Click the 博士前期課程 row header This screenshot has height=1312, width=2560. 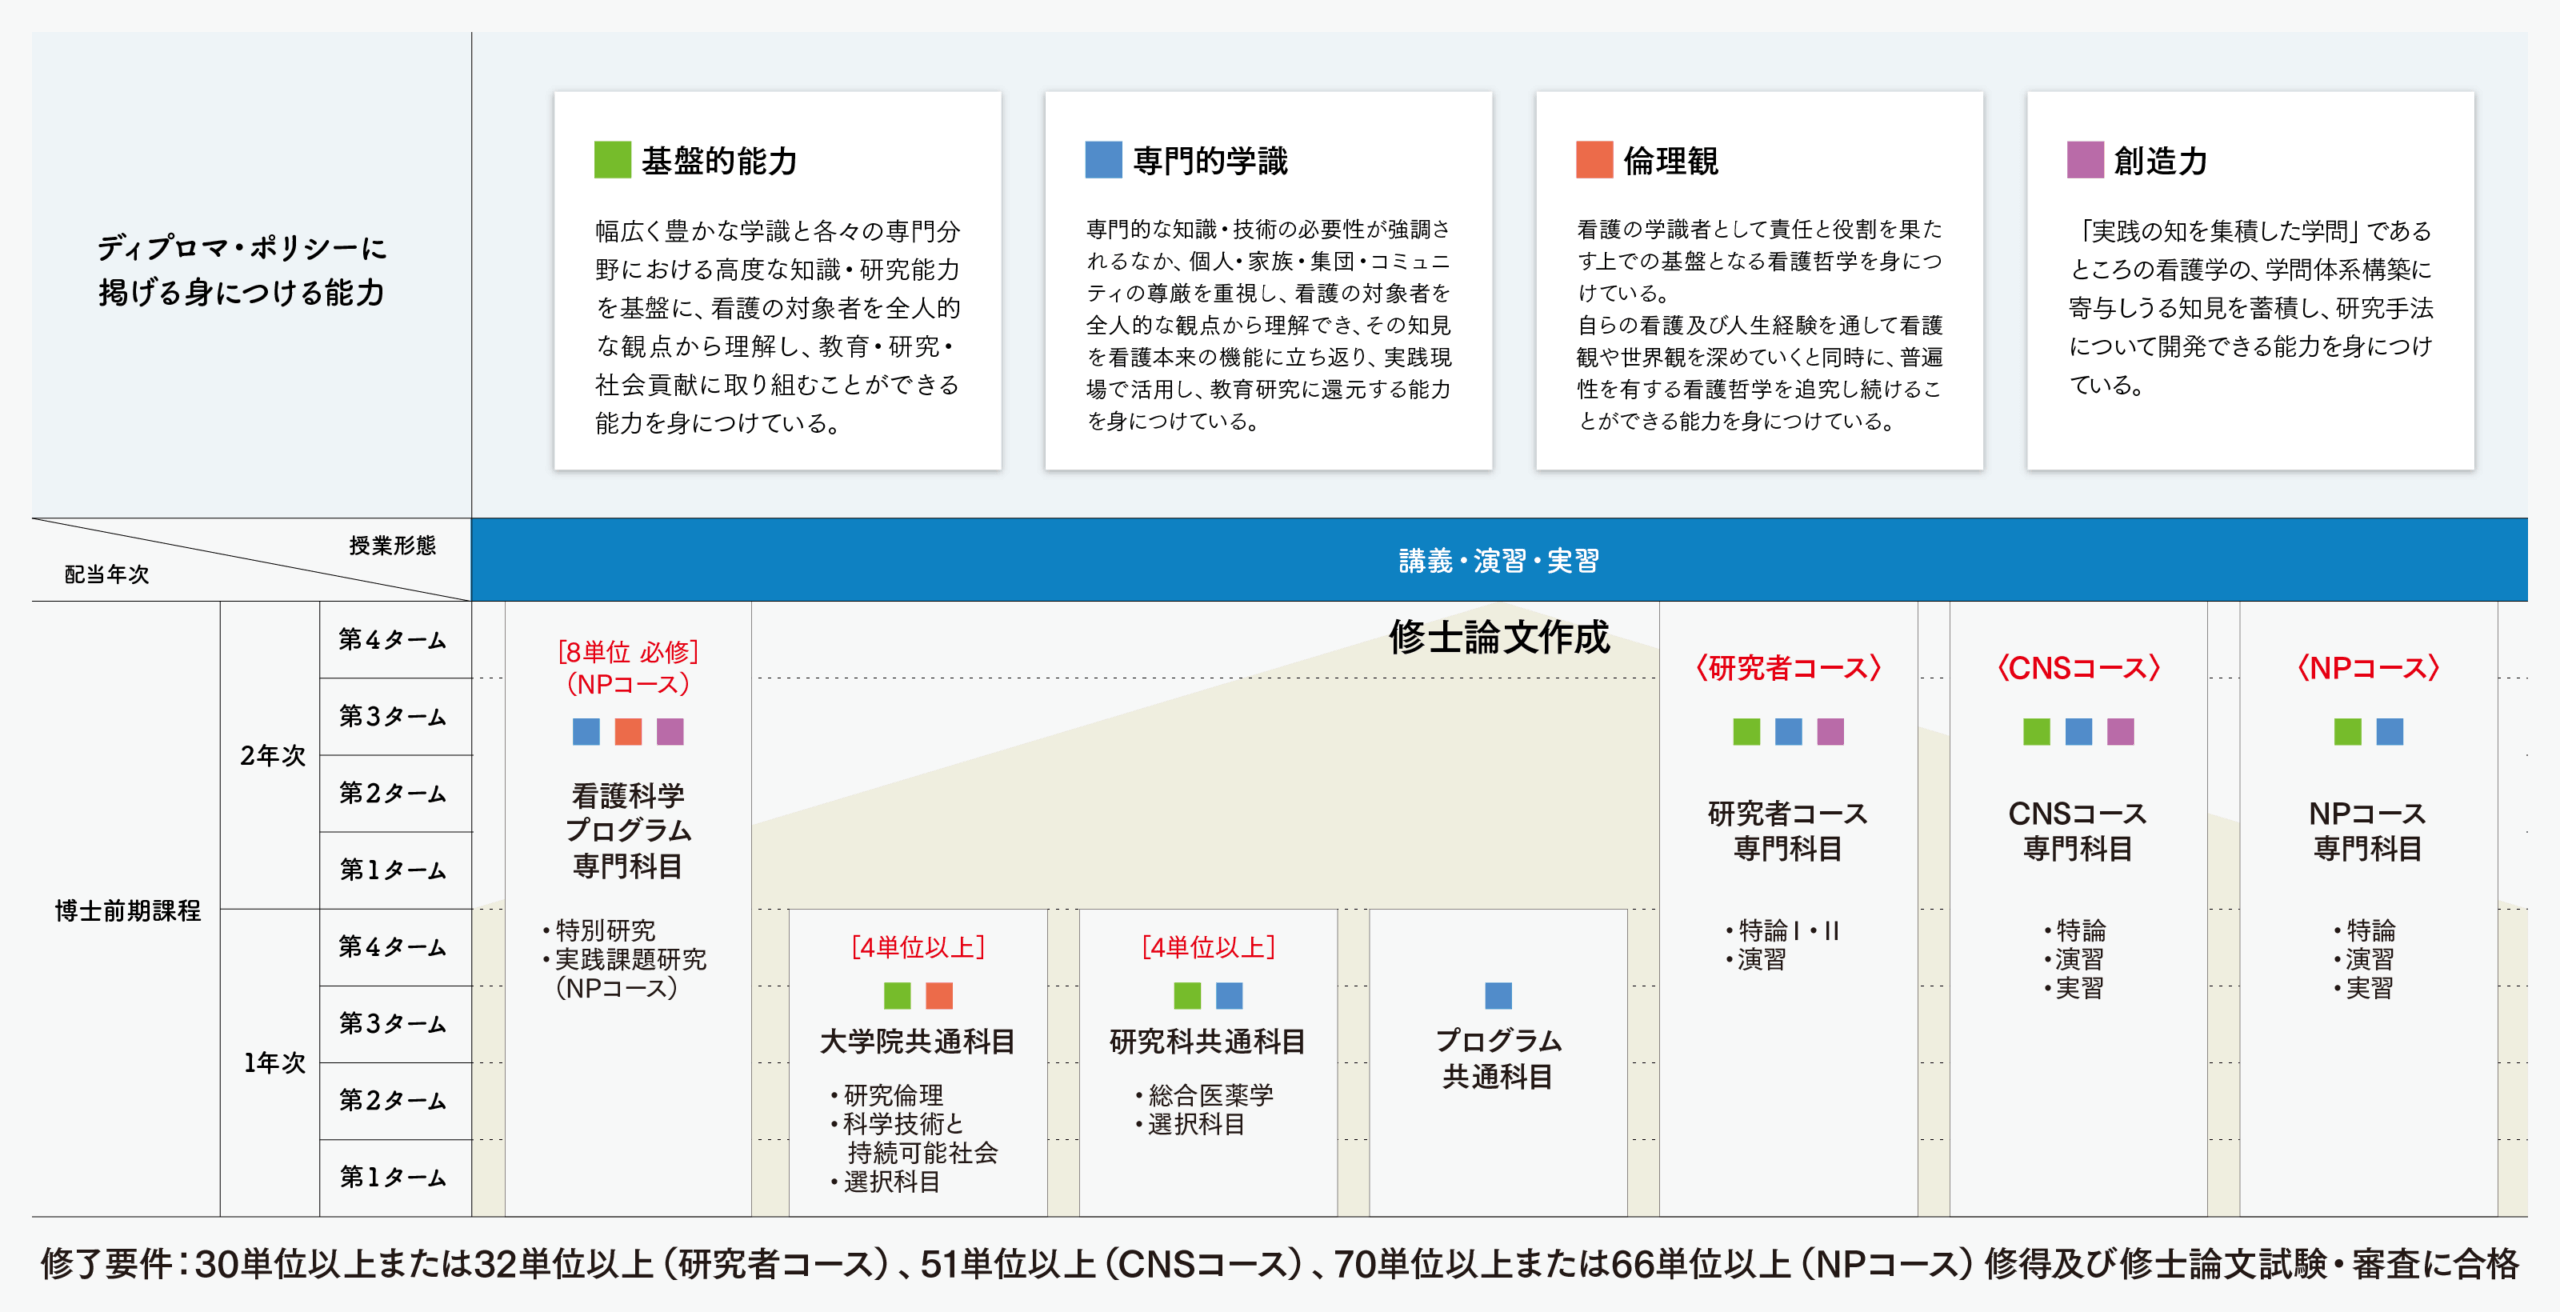(128, 910)
